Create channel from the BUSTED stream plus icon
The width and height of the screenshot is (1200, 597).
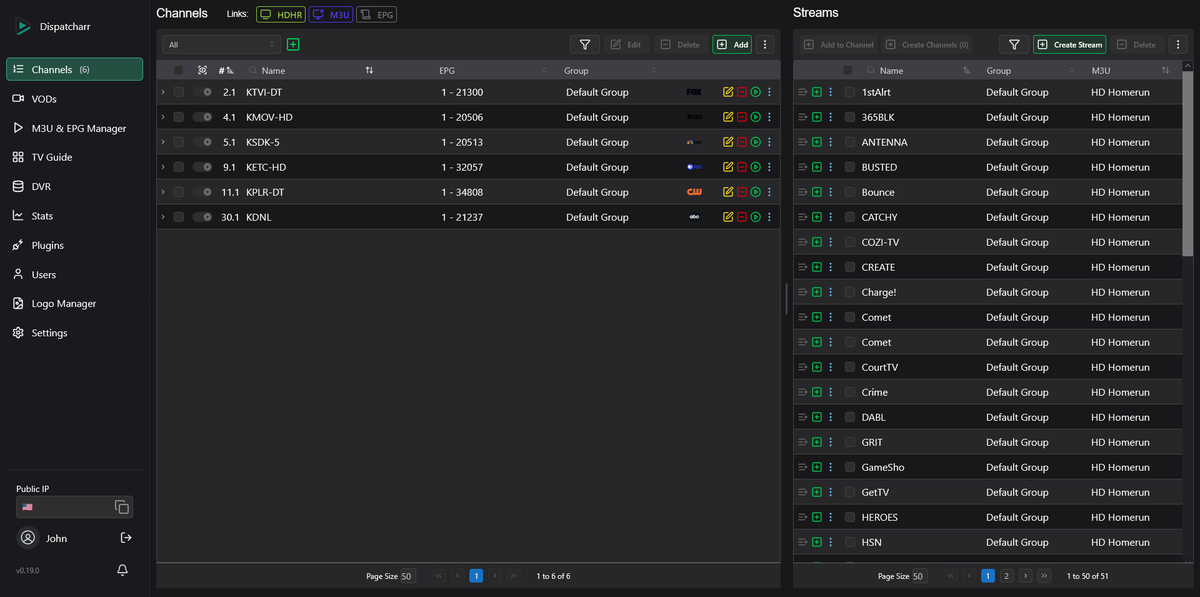817,167
